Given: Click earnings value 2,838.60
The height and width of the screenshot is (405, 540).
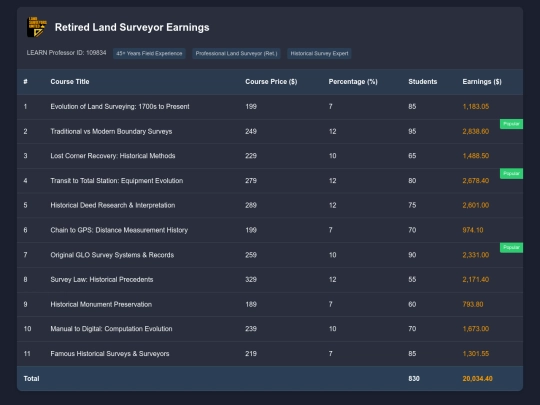Looking at the screenshot, I should (476, 131).
